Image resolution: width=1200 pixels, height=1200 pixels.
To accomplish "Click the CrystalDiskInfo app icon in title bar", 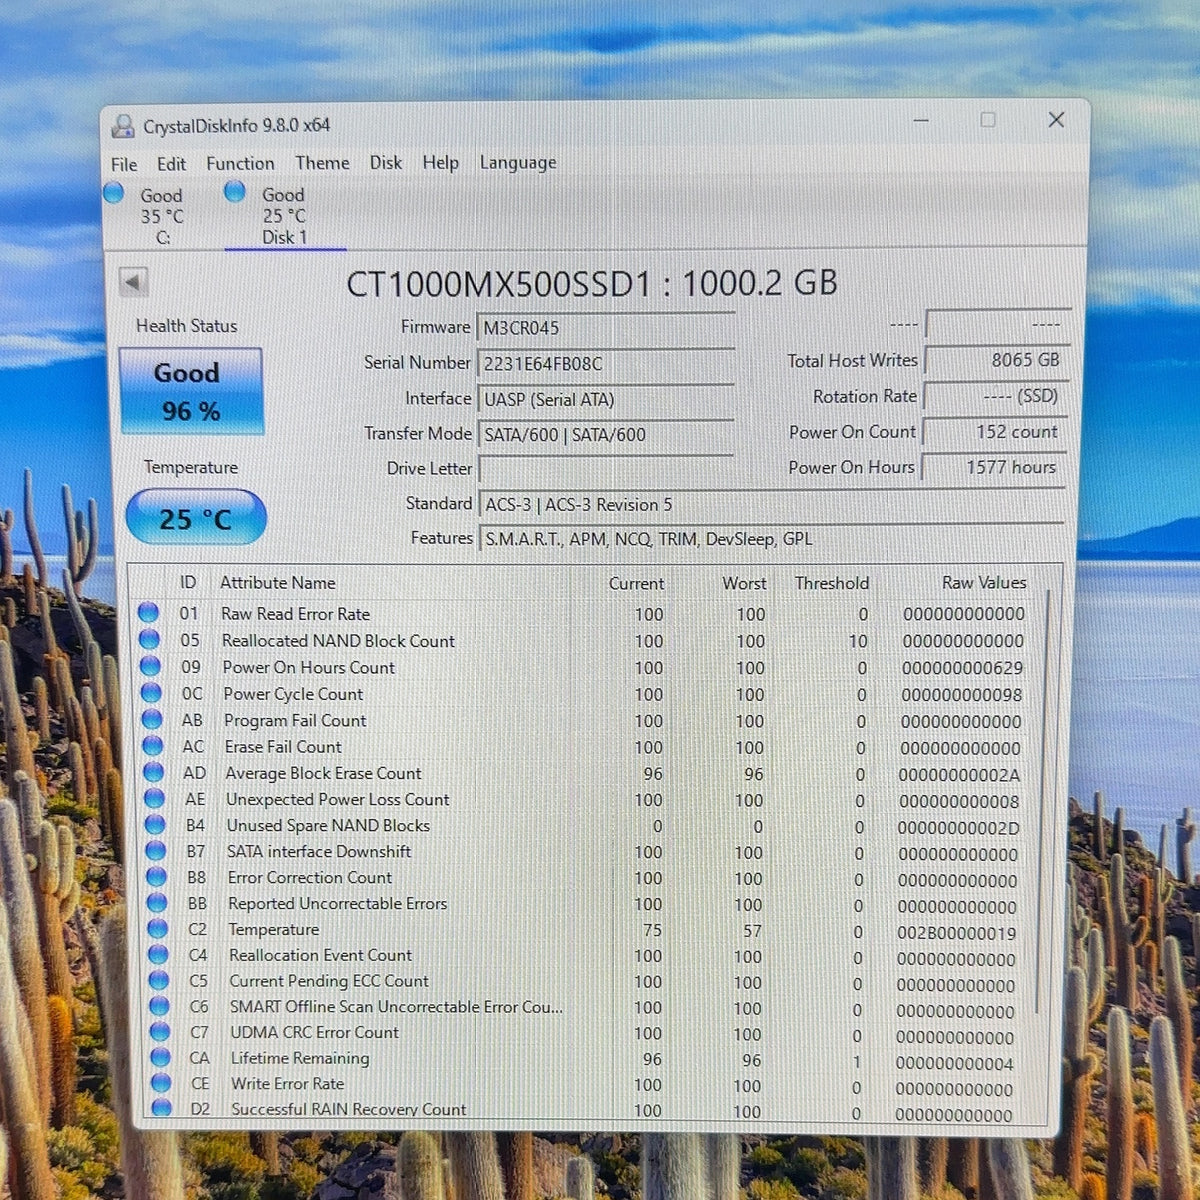I will [x=124, y=126].
